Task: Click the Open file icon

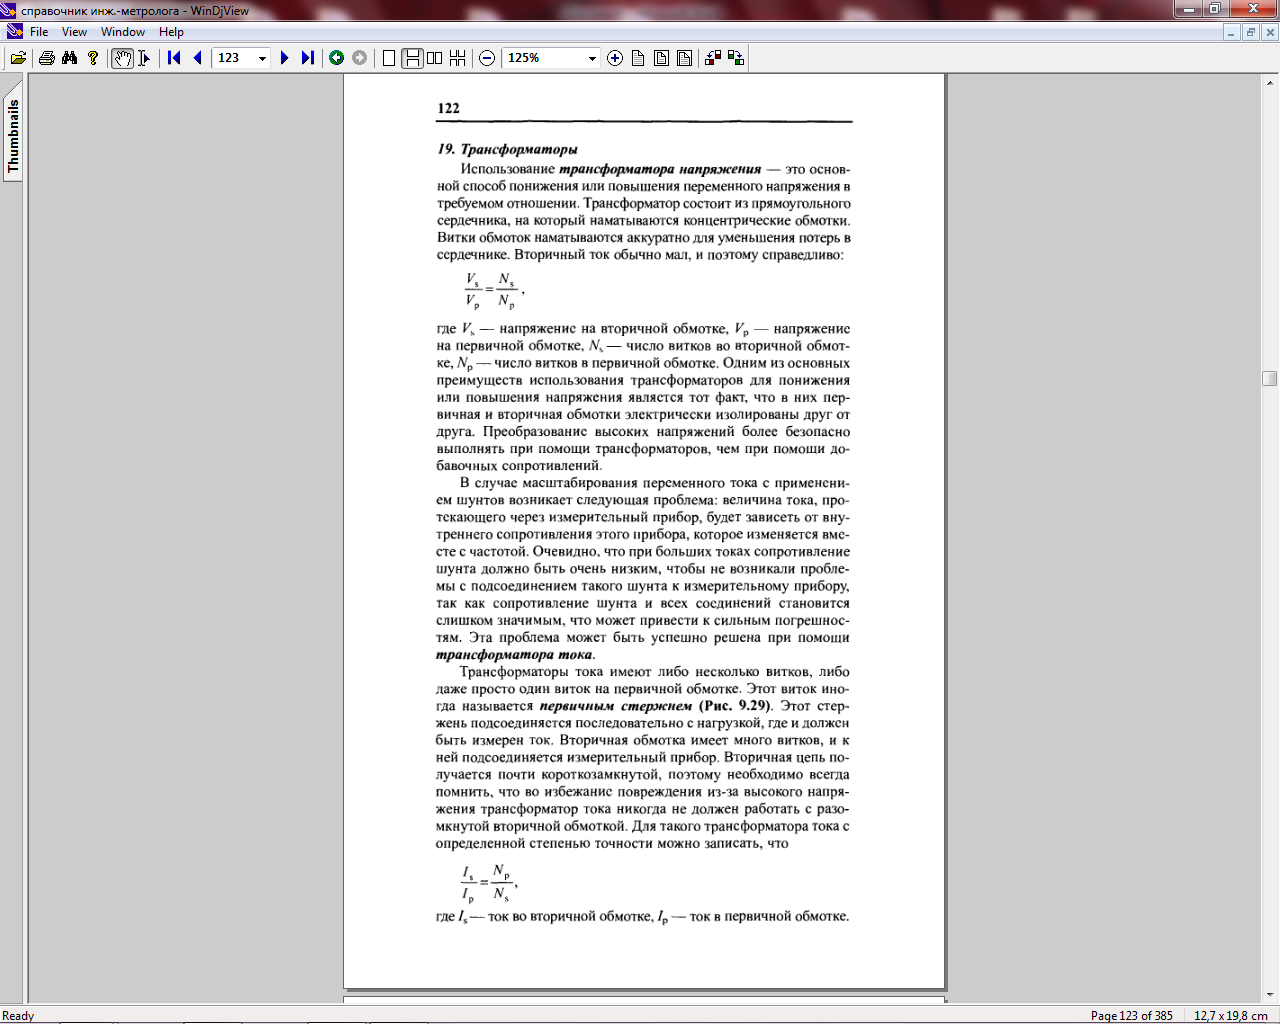Action: point(18,58)
